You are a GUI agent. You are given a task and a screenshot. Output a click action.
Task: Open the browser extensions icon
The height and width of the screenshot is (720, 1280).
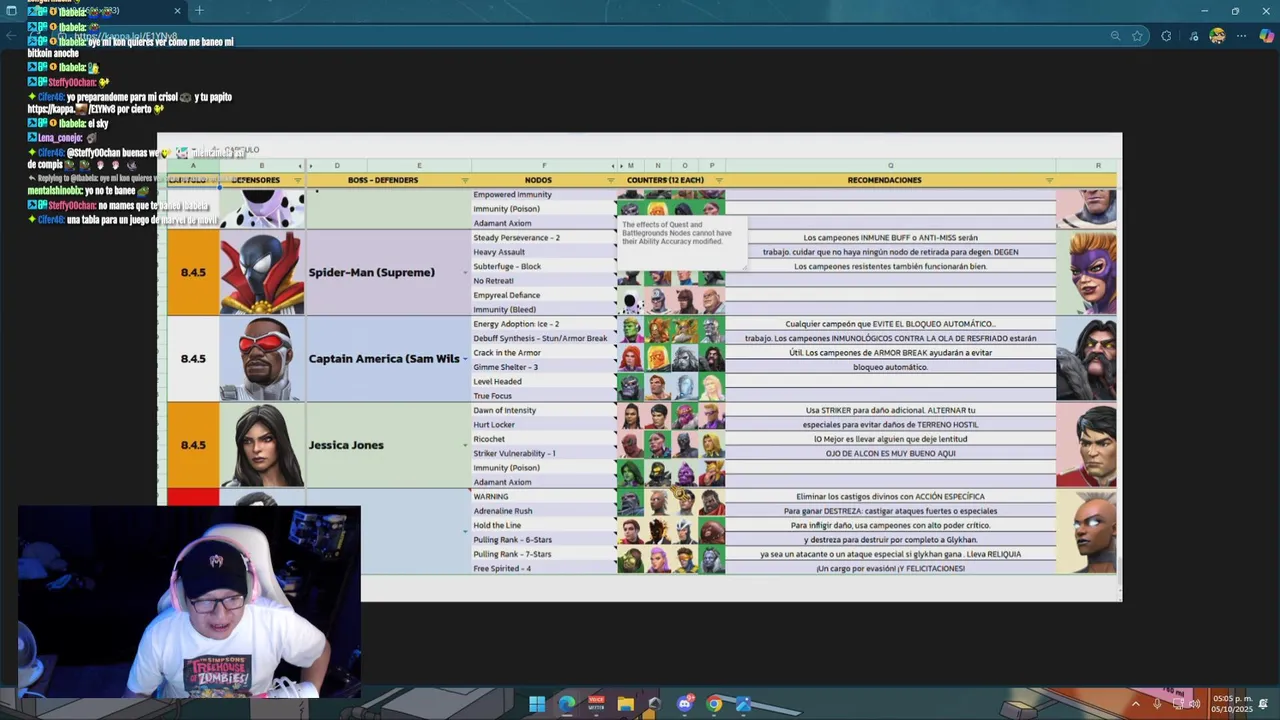[x=1166, y=36]
